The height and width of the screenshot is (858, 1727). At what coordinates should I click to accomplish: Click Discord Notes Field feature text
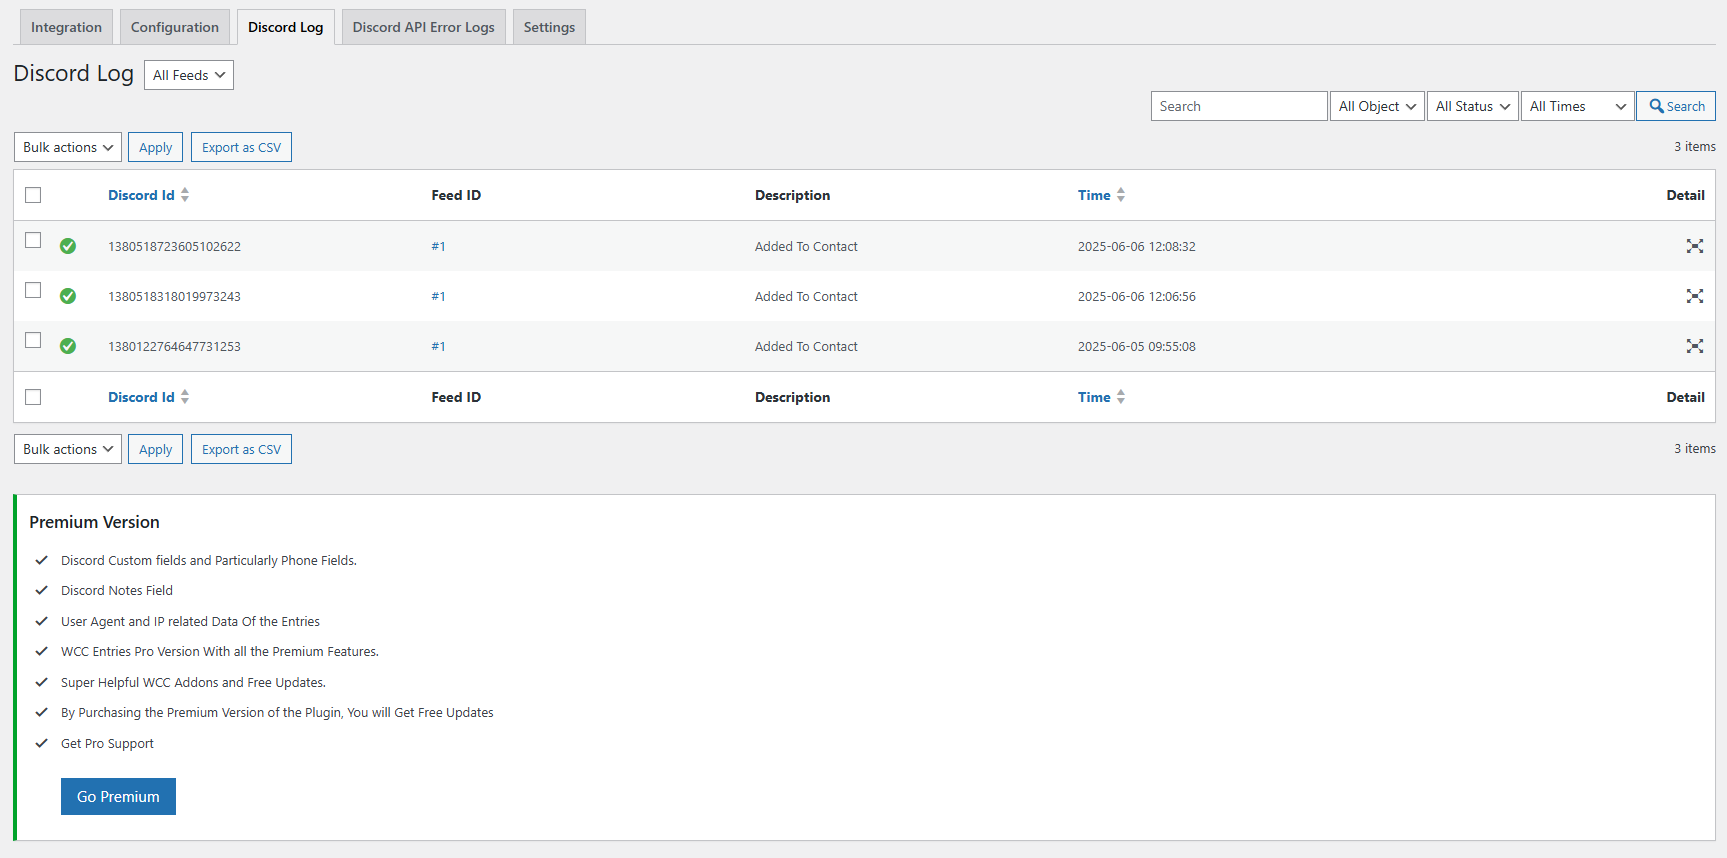point(117,591)
